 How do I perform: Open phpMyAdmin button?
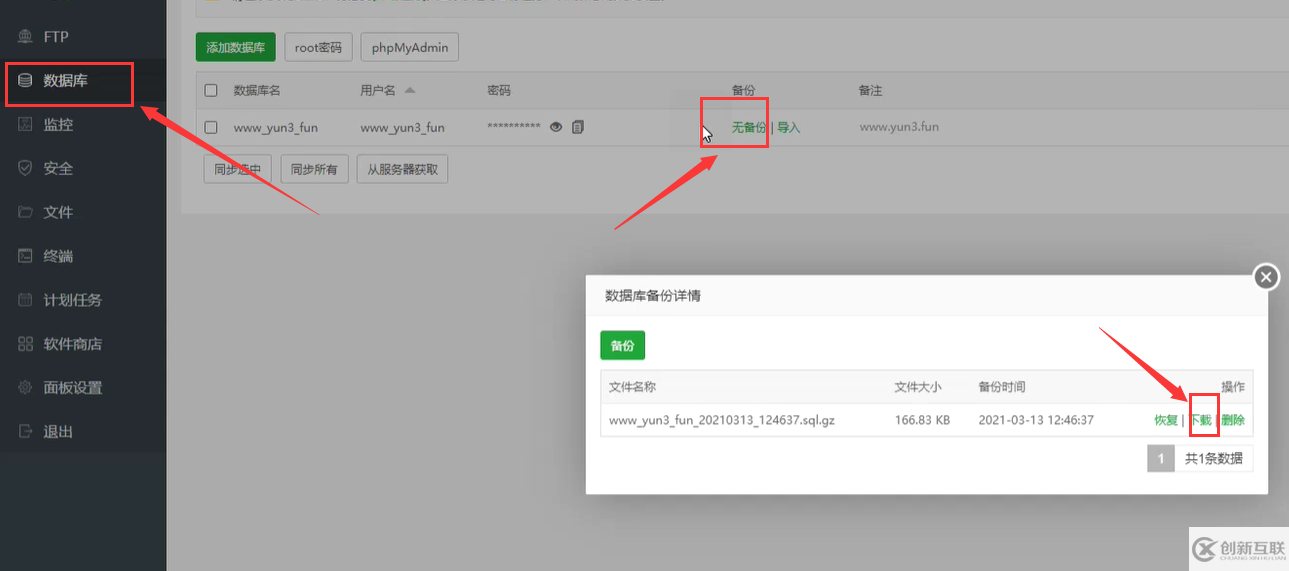410,47
